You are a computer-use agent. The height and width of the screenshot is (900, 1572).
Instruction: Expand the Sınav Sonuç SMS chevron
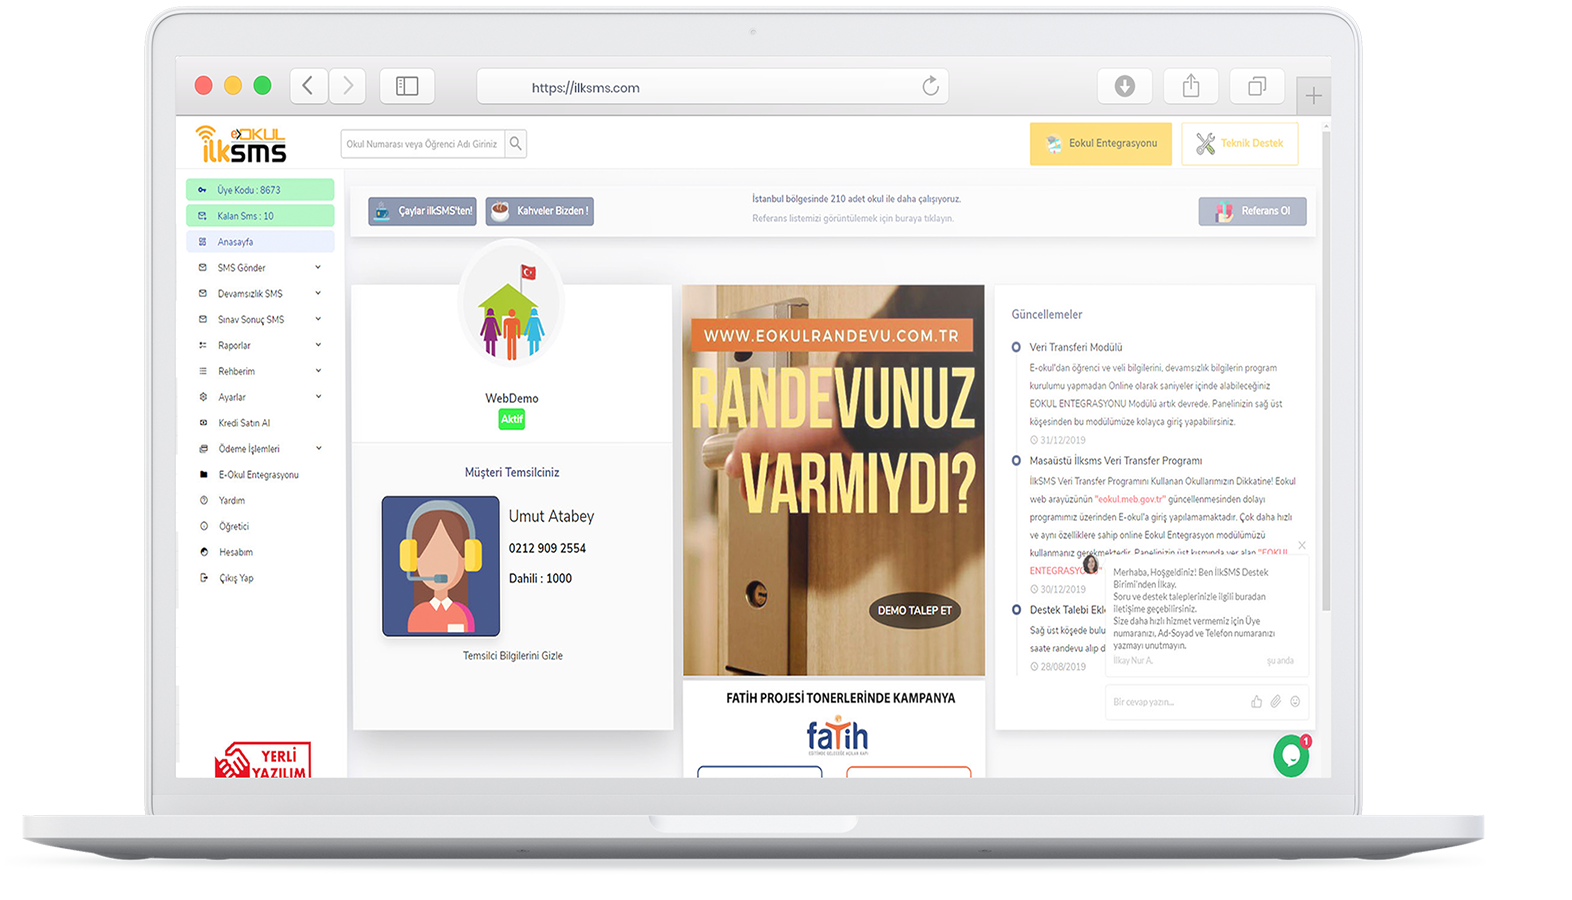[x=318, y=320]
